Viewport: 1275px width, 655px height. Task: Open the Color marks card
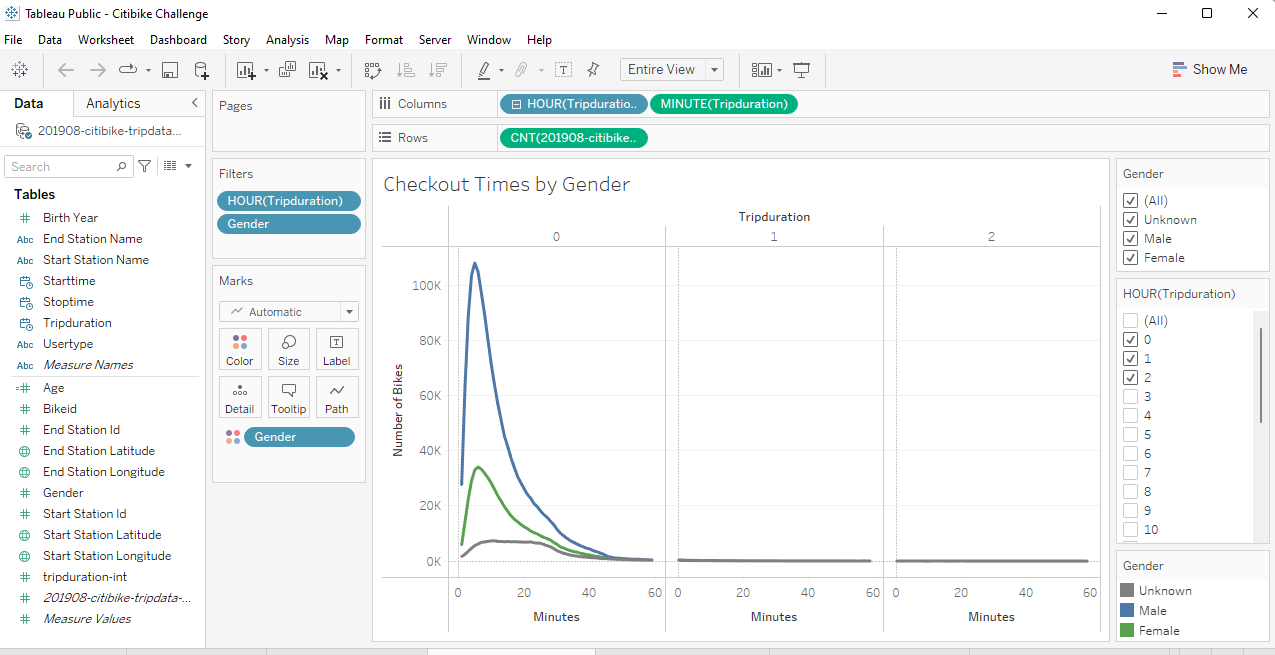[x=240, y=349]
